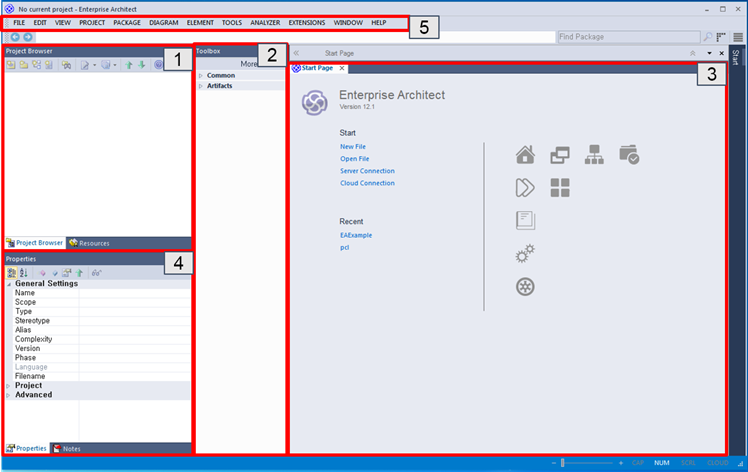Click the green move down arrow in Project Browser
This screenshot has width=748, height=472.
142,65
